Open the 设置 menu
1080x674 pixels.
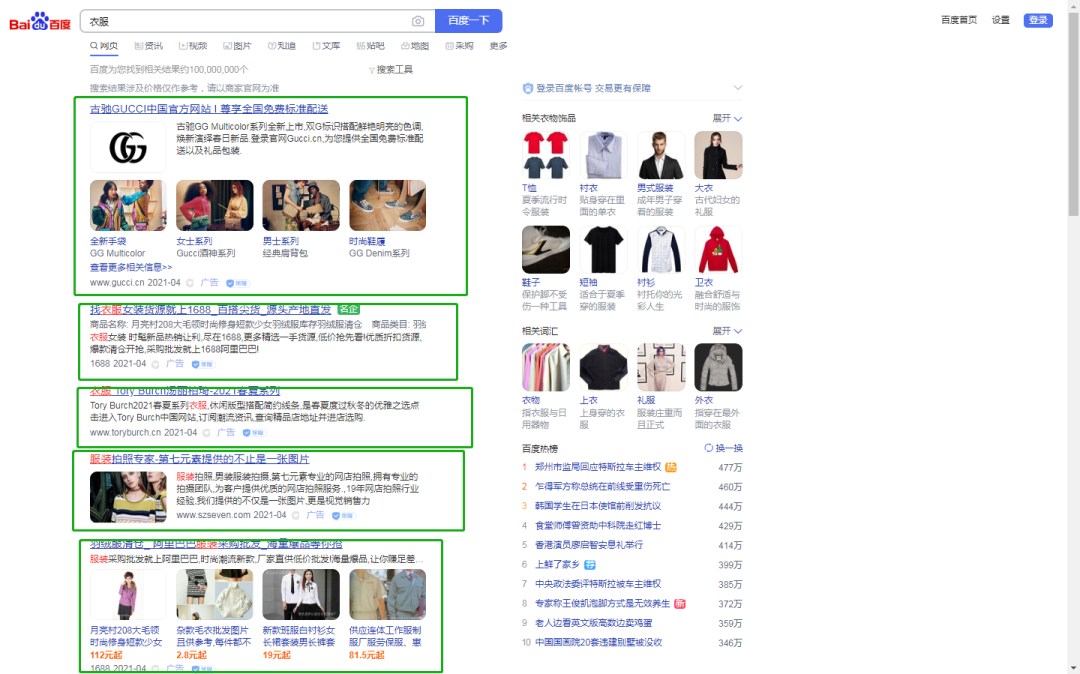click(1001, 20)
